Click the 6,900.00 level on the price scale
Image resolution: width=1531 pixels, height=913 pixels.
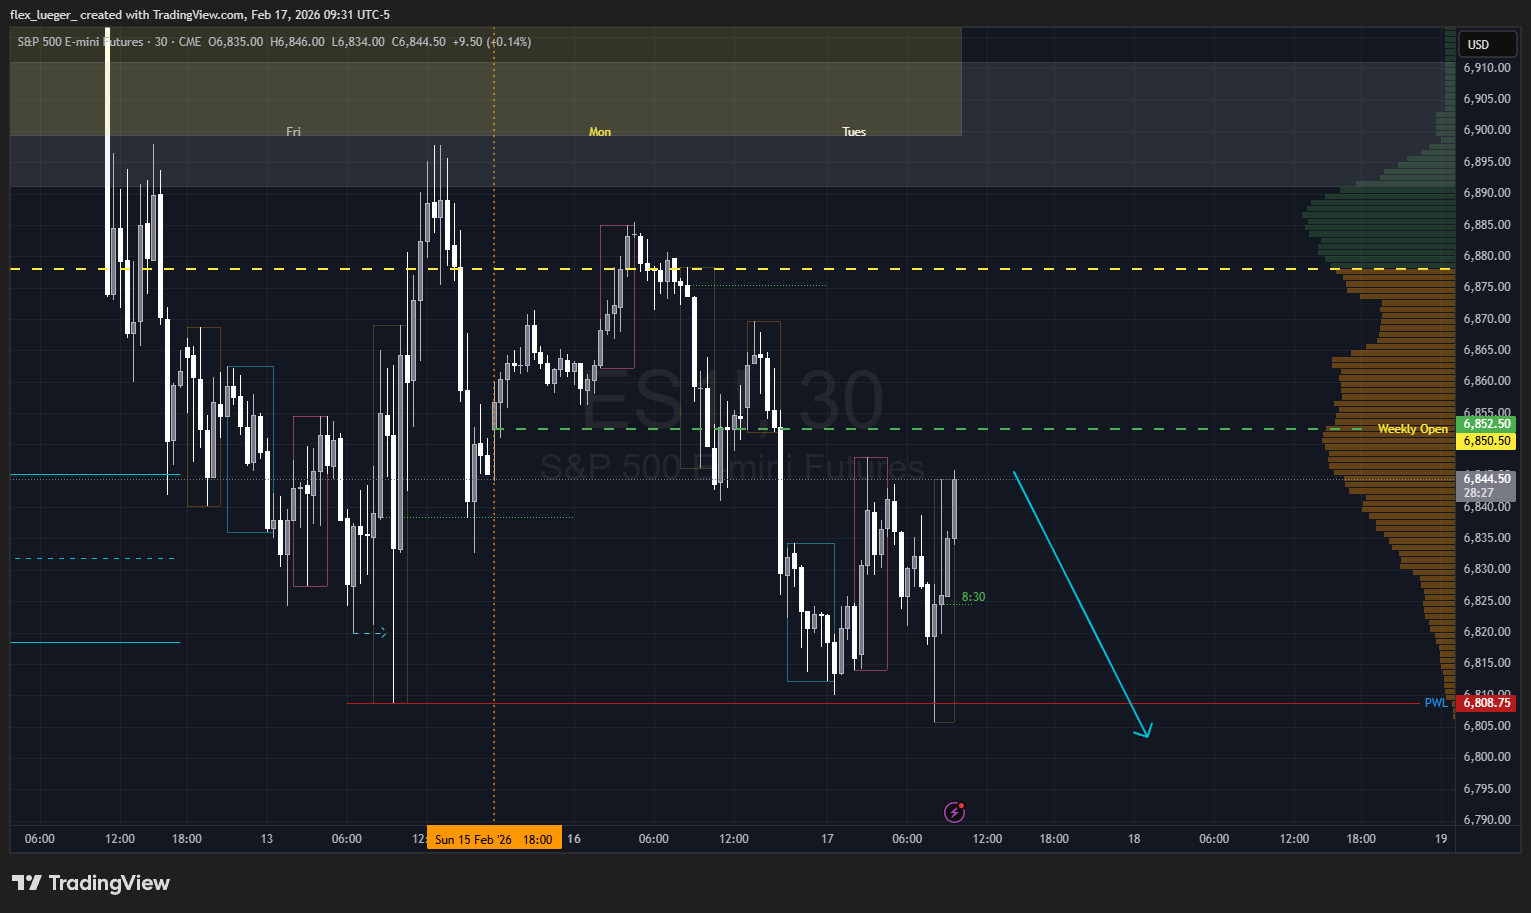pos(1486,130)
